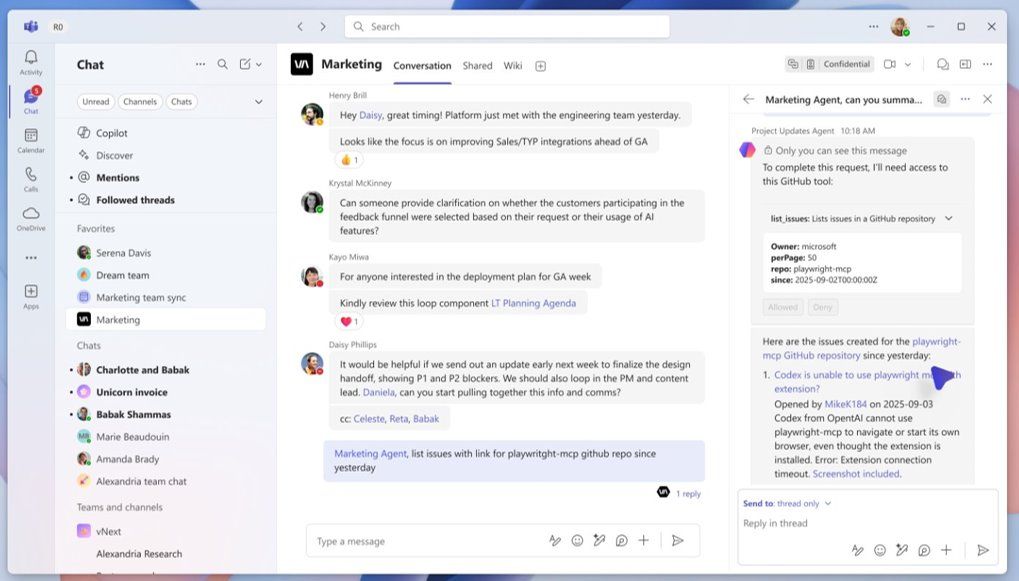Send the typed message with the send icon

coord(680,540)
